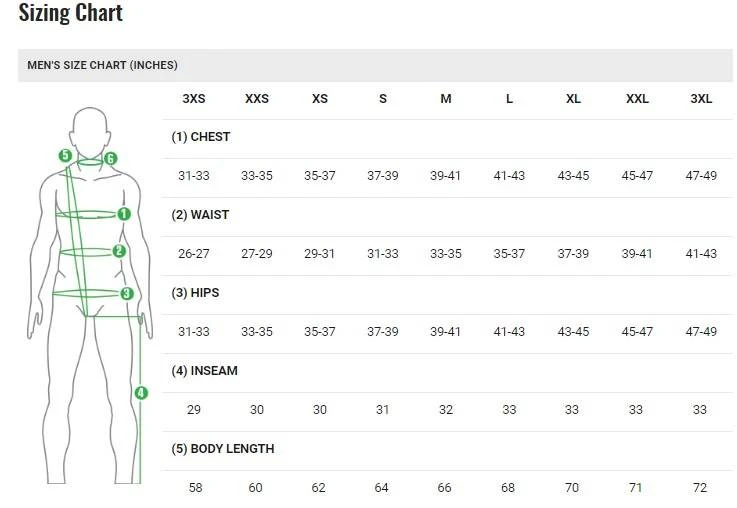Select the 3XL size column header

[701, 99]
